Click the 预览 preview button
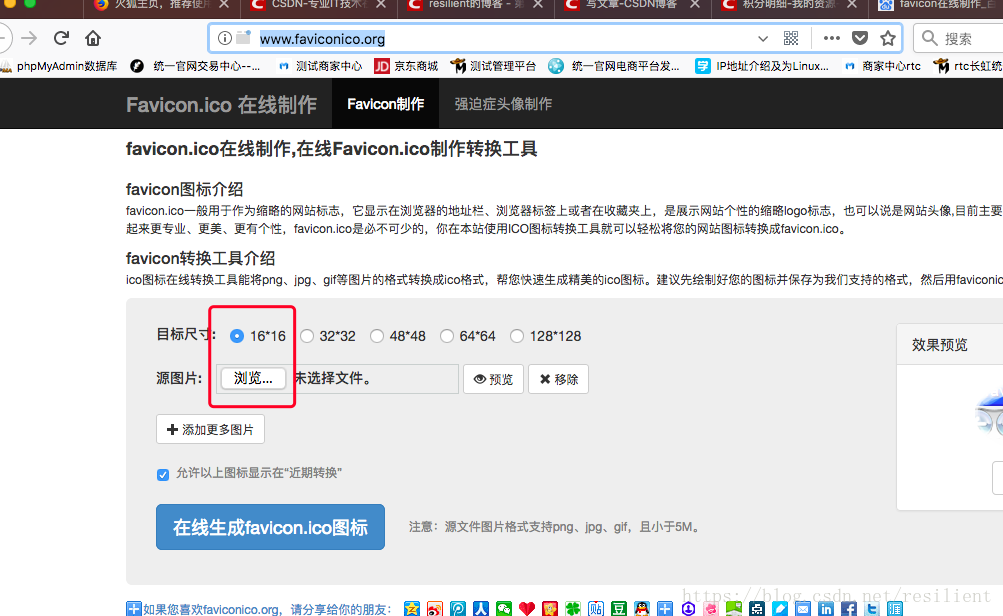 tap(493, 379)
